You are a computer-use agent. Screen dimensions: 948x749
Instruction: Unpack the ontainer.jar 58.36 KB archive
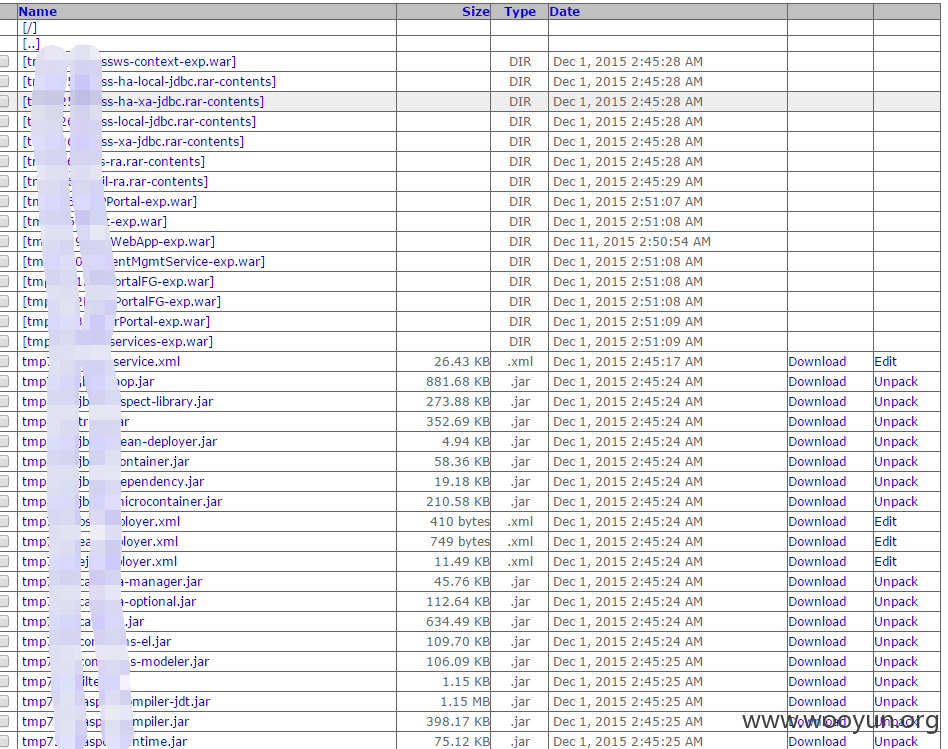(x=896, y=461)
